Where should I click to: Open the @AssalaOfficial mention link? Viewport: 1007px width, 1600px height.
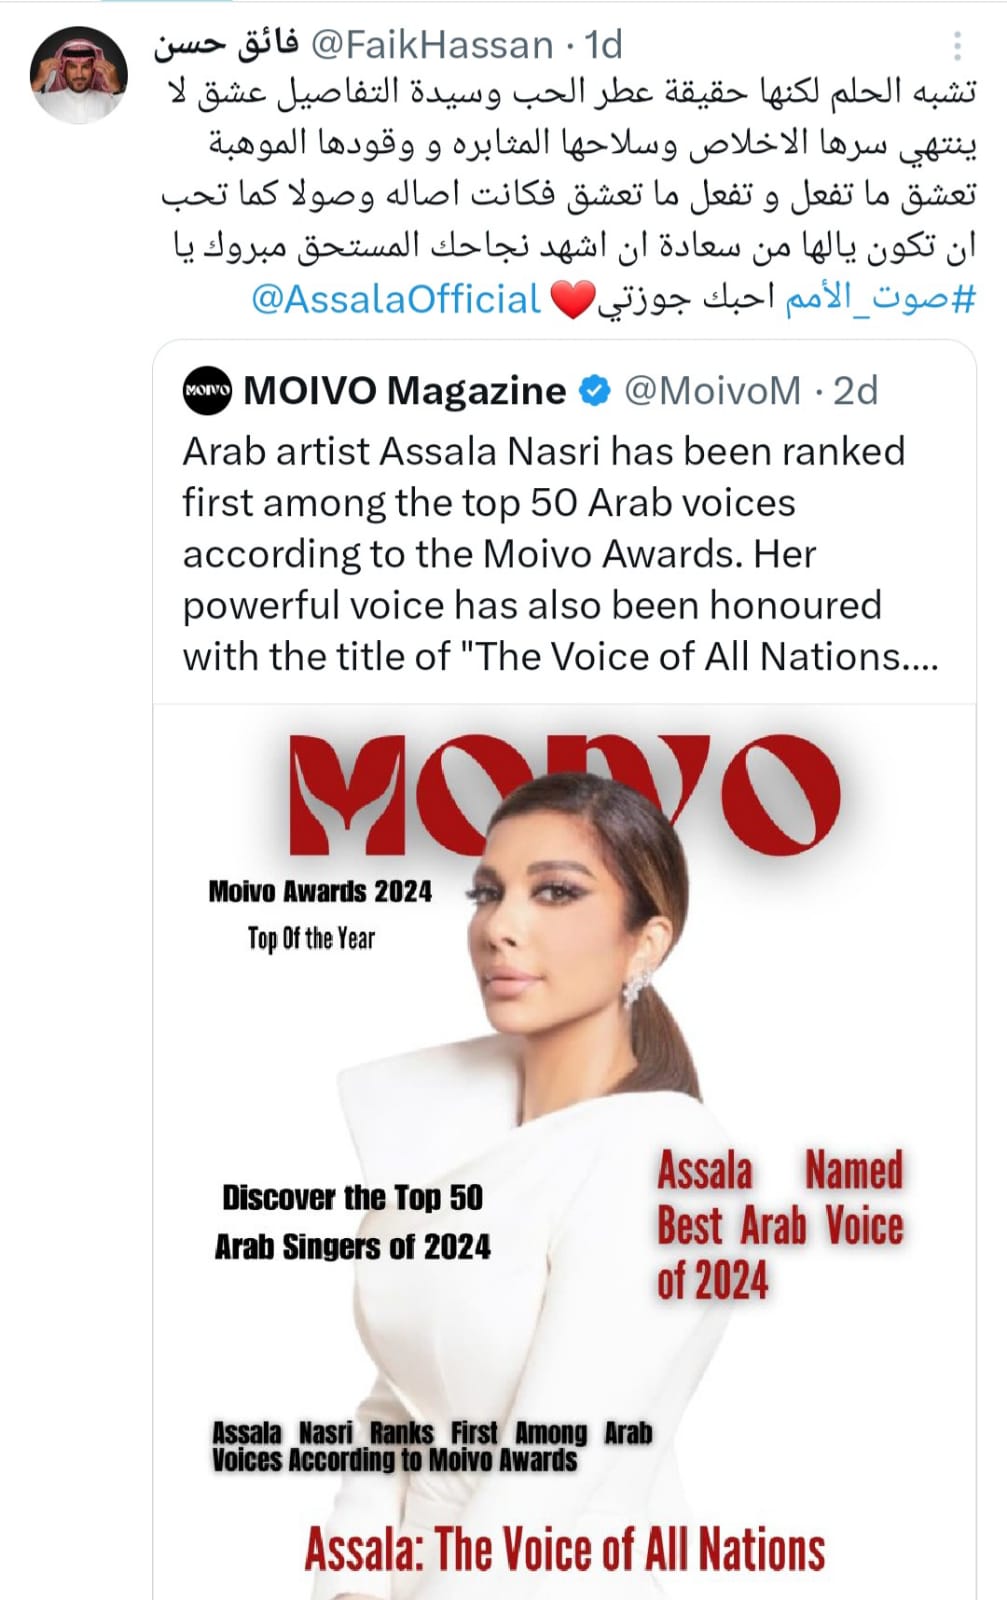(395, 299)
